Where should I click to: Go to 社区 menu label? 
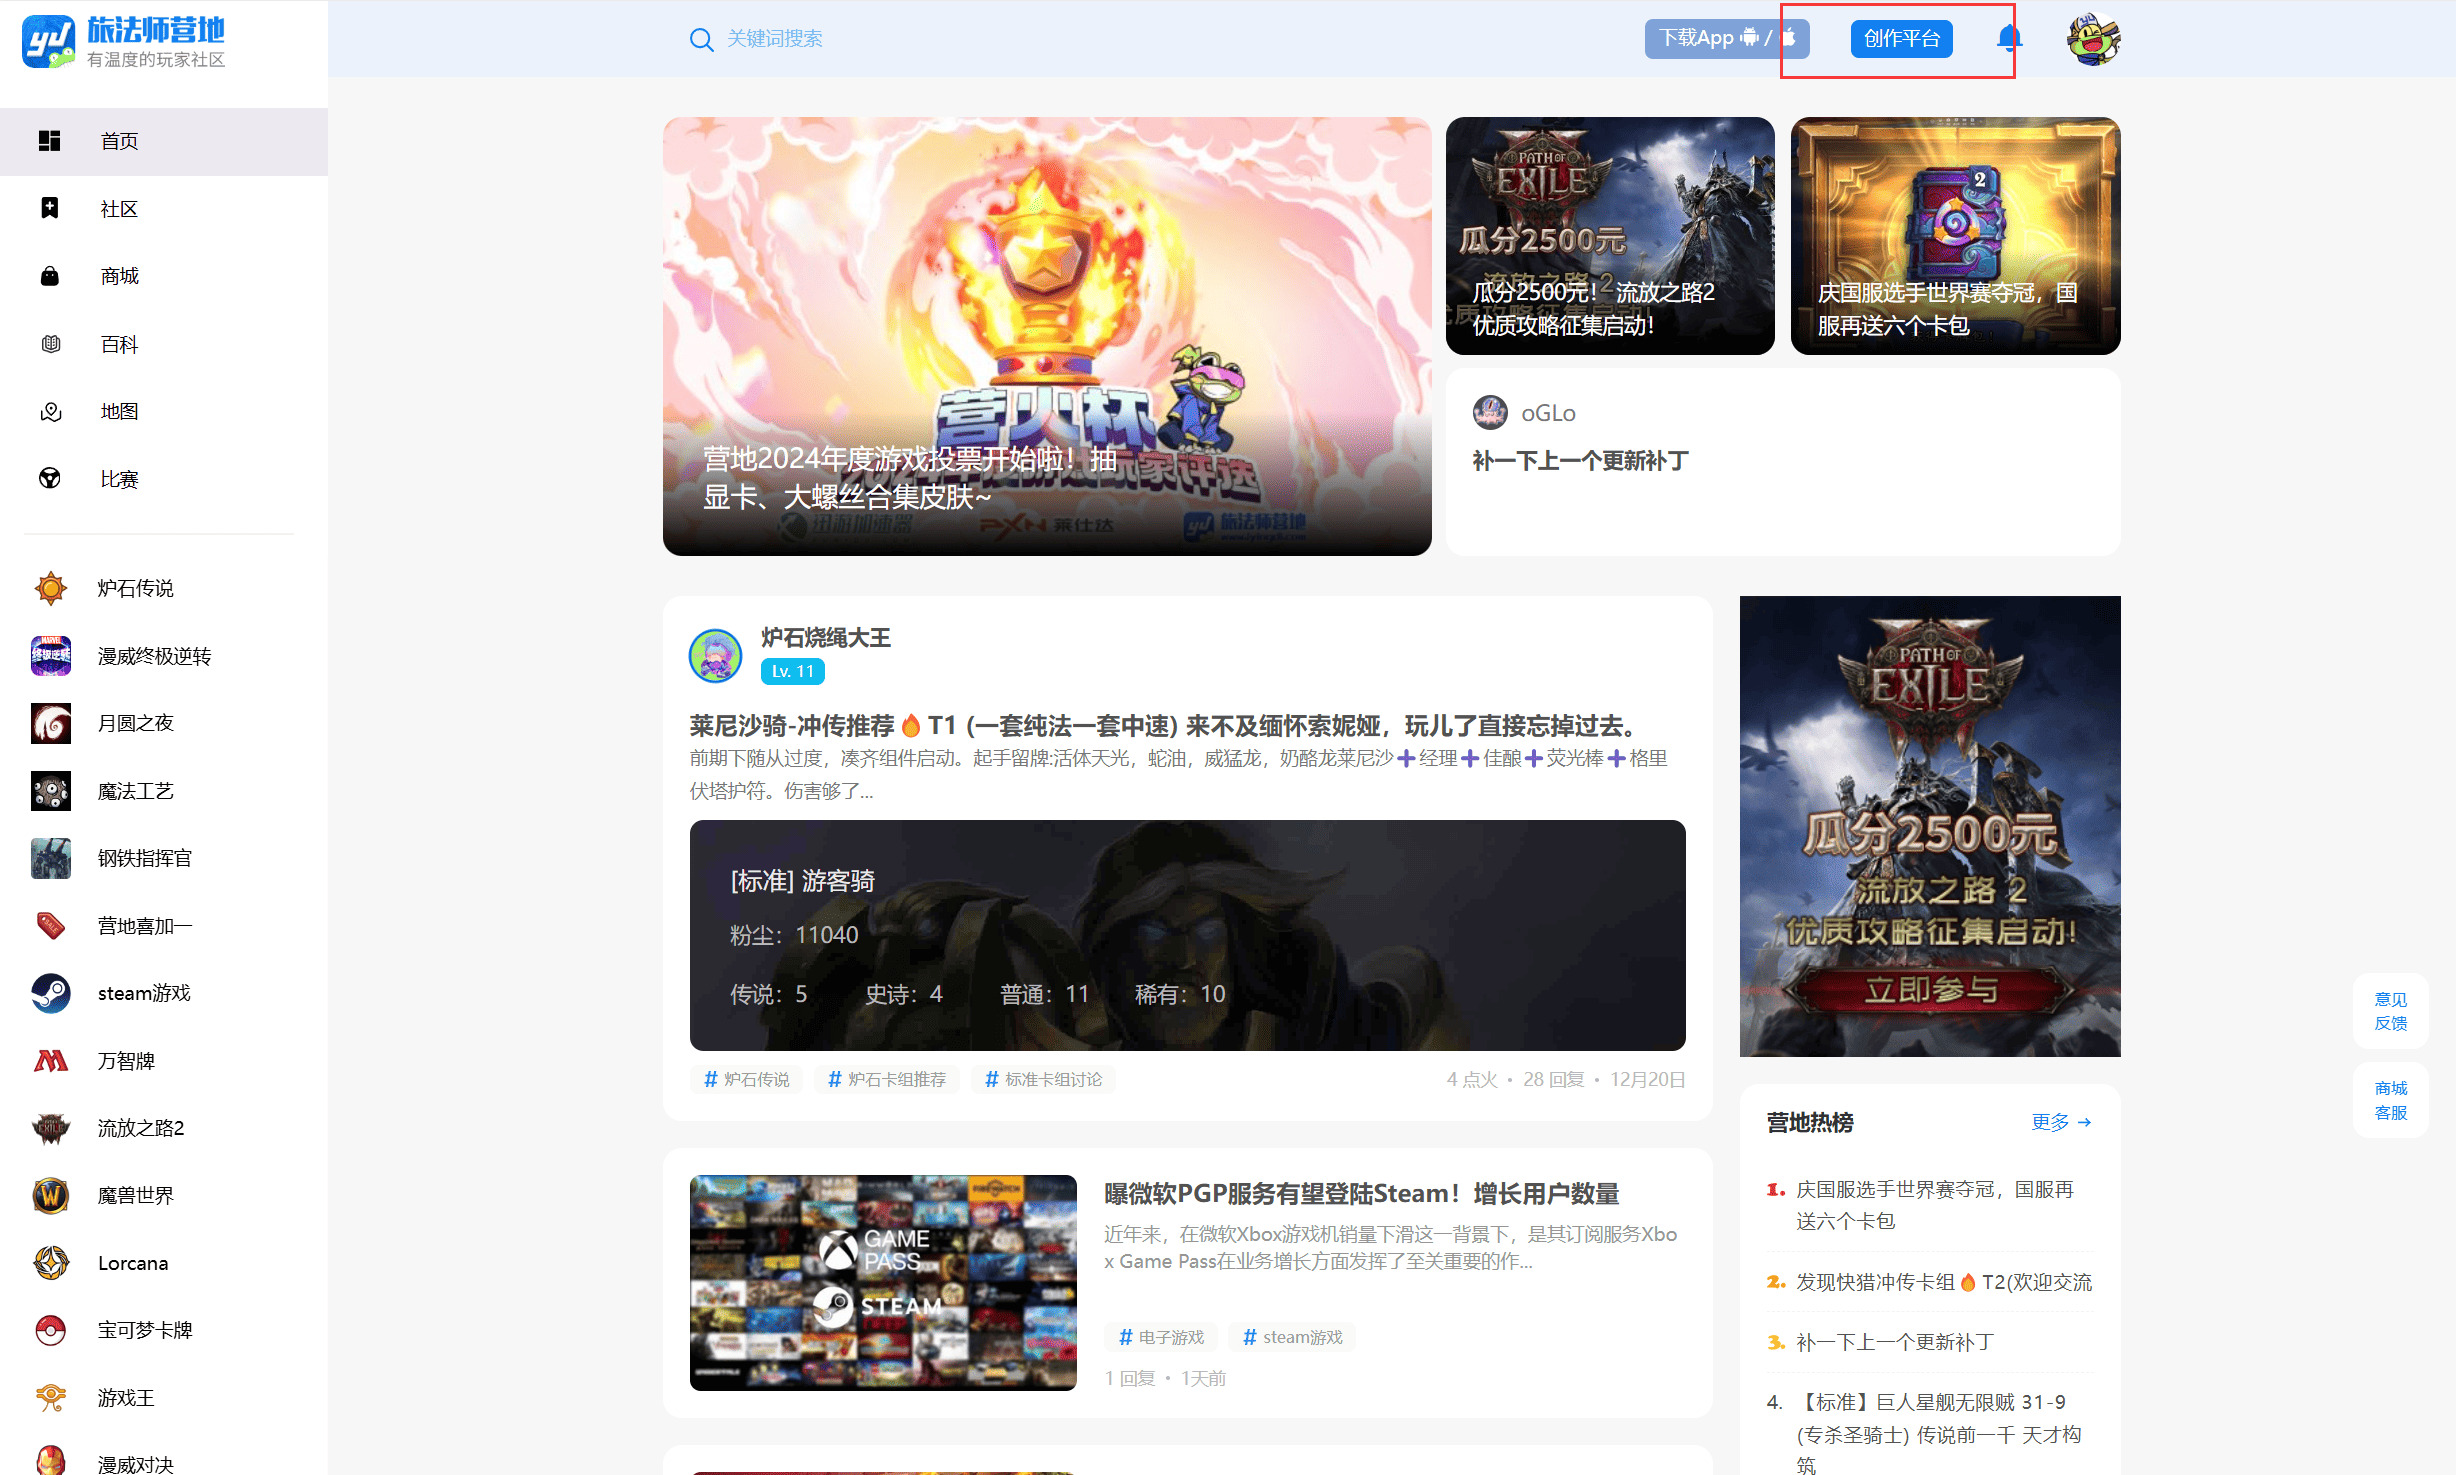[119, 208]
